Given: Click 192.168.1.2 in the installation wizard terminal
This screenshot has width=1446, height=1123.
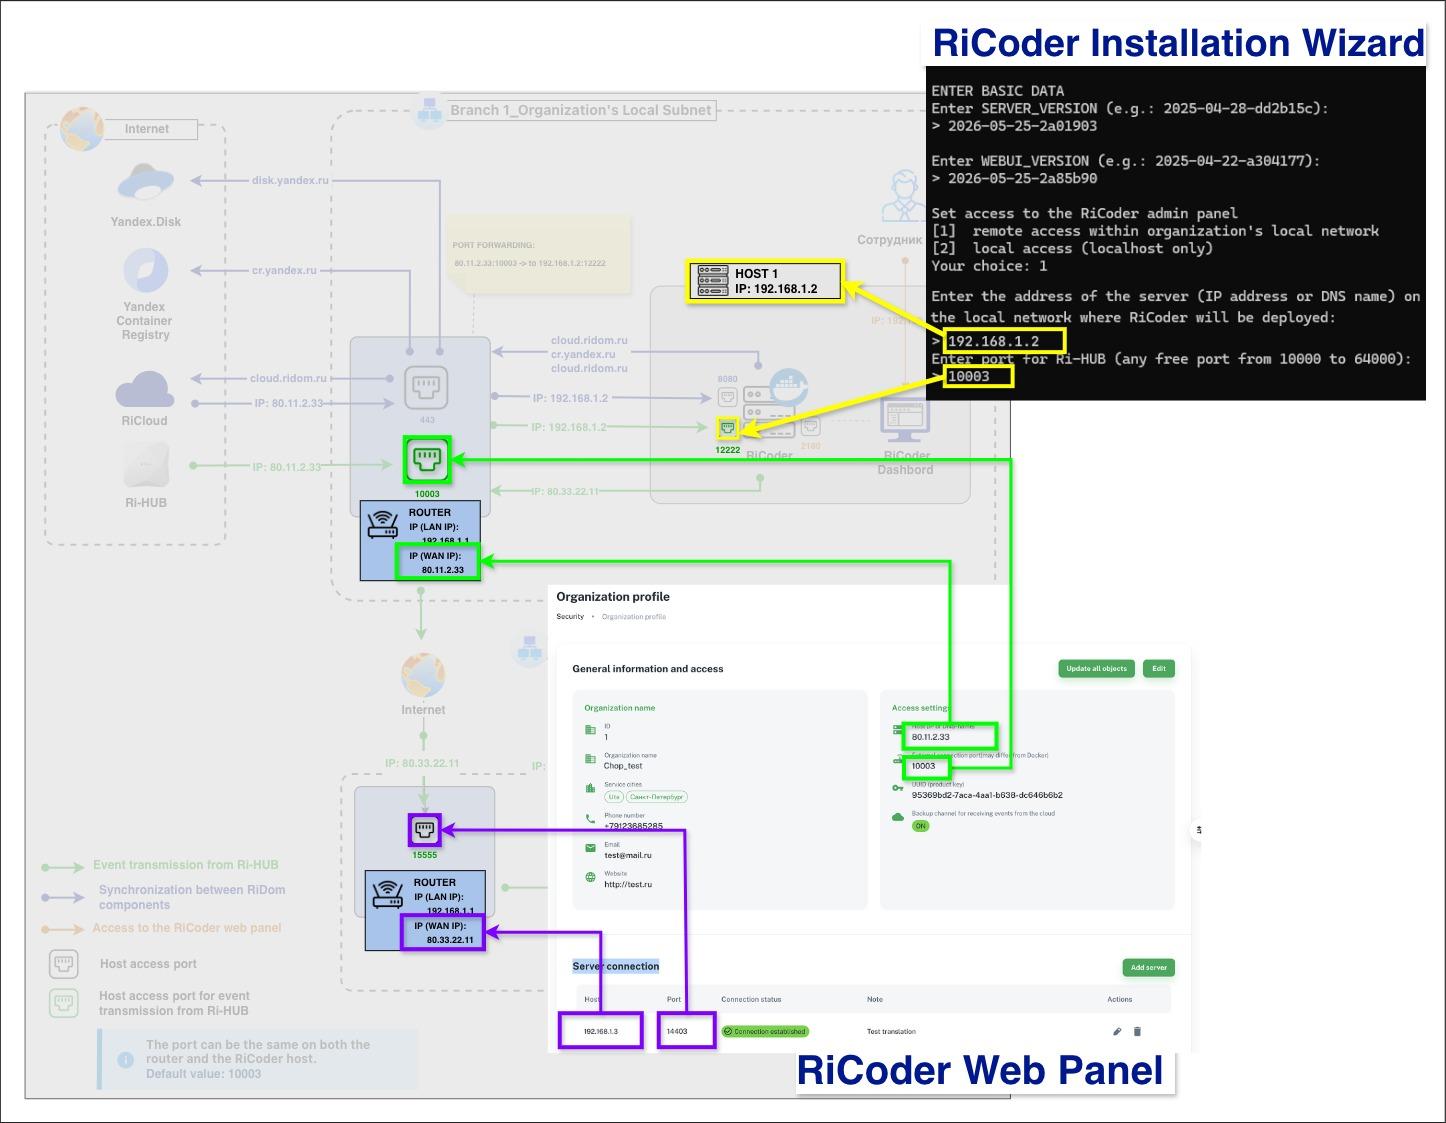Looking at the screenshot, I should (993, 341).
